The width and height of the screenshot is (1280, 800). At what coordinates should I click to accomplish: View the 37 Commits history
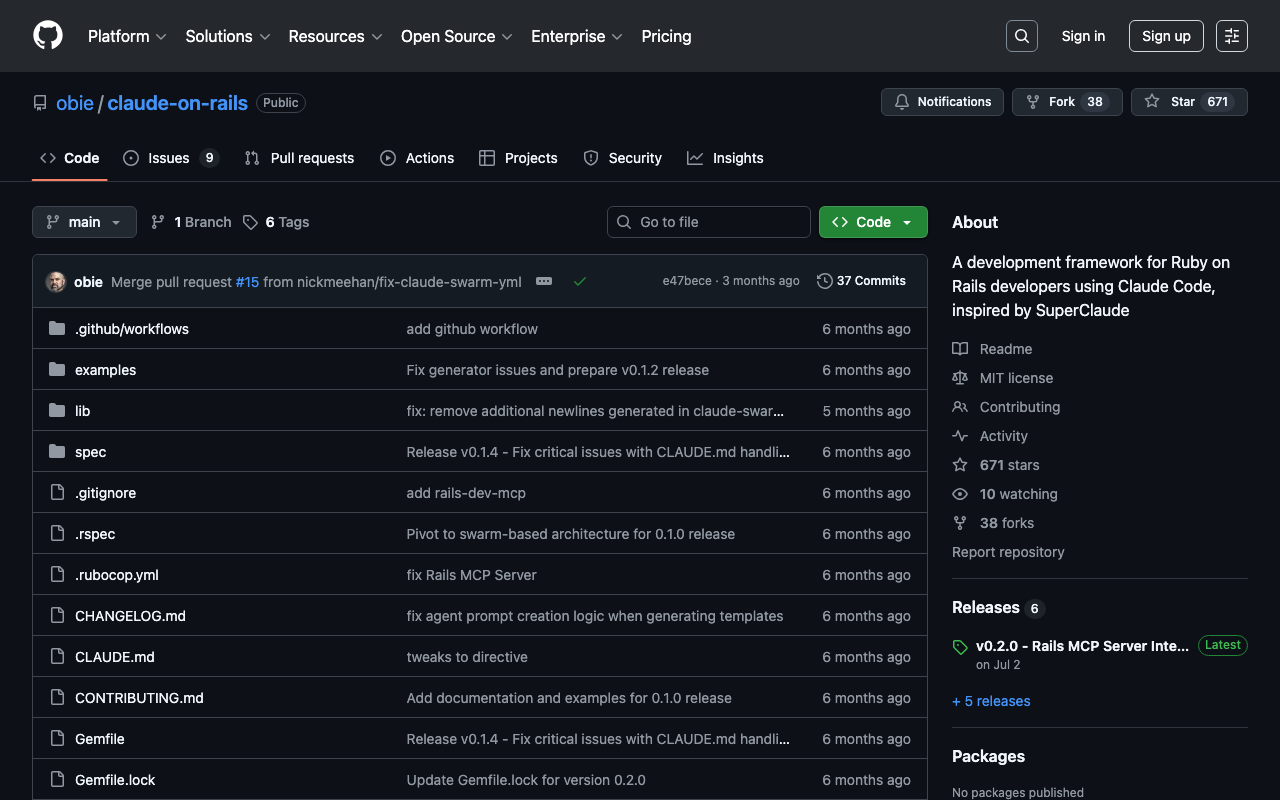point(861,281)
